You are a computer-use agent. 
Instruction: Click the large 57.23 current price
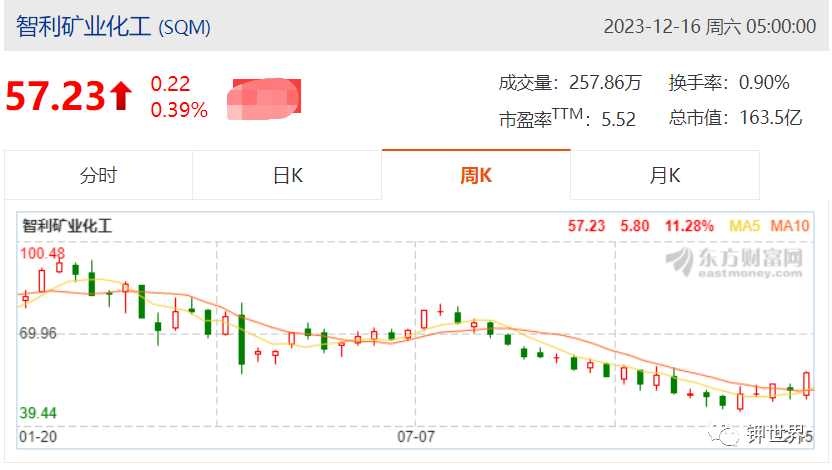(55, 96)
